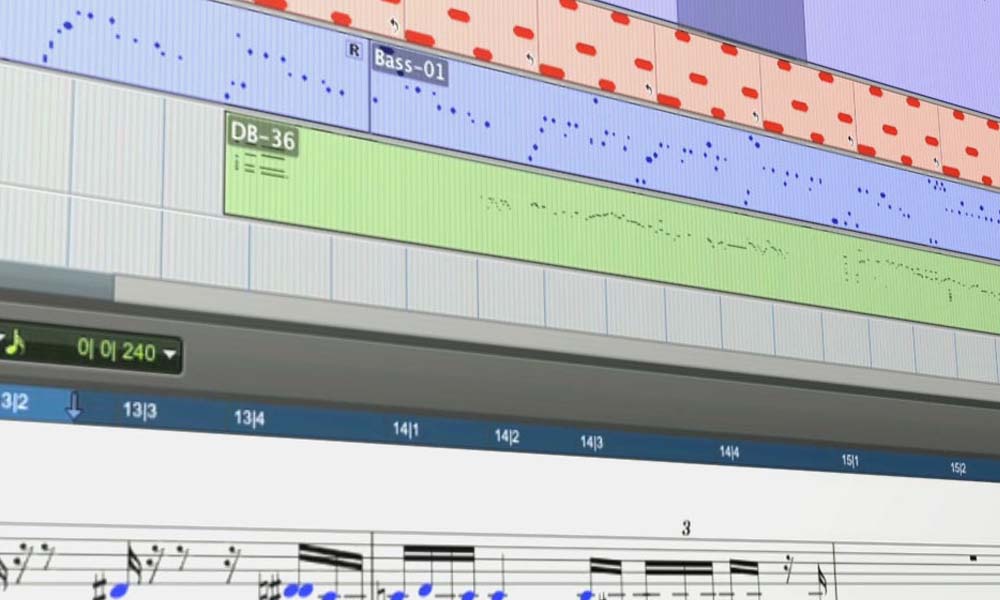Click ruler position 13|3
Screen dimensions: 1000x600
pos(140,410)
